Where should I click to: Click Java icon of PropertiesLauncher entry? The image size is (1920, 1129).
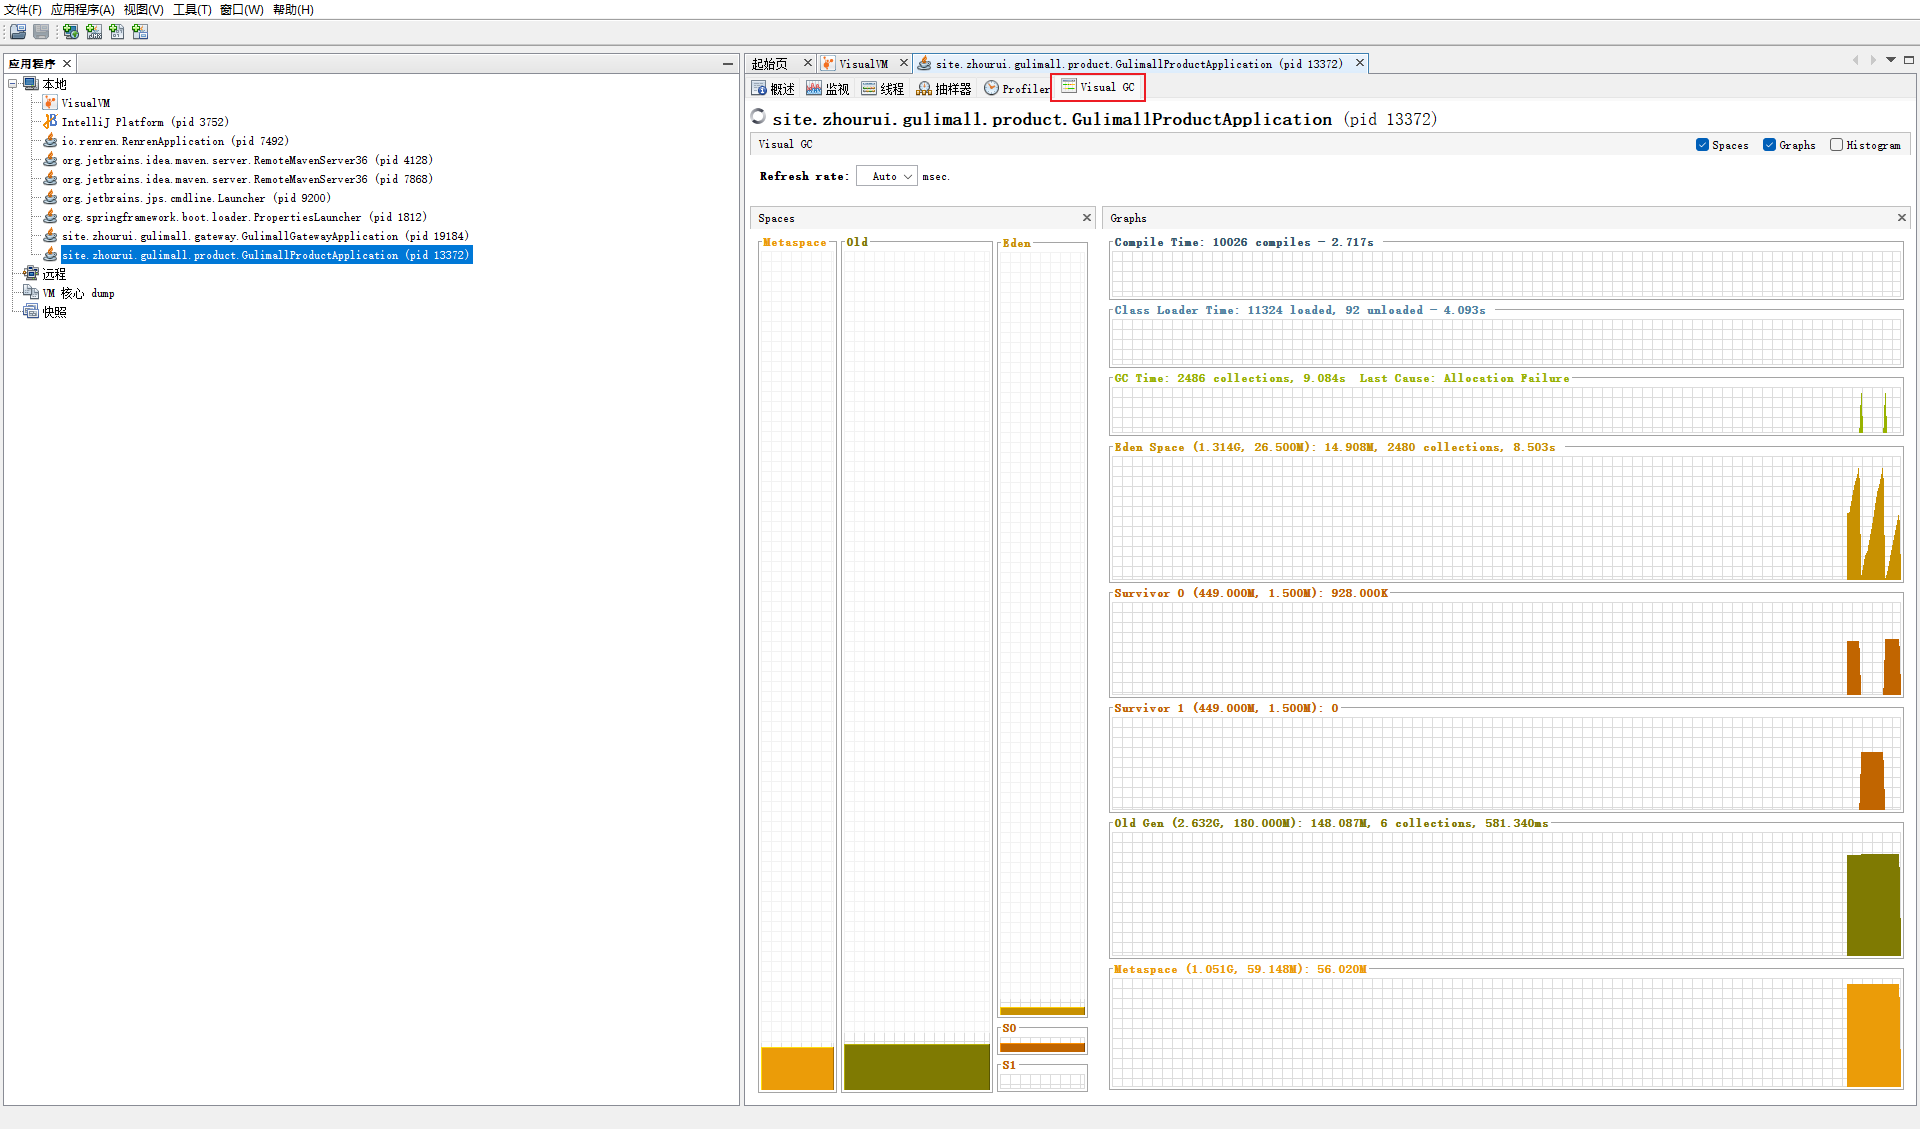click(50, 217)
